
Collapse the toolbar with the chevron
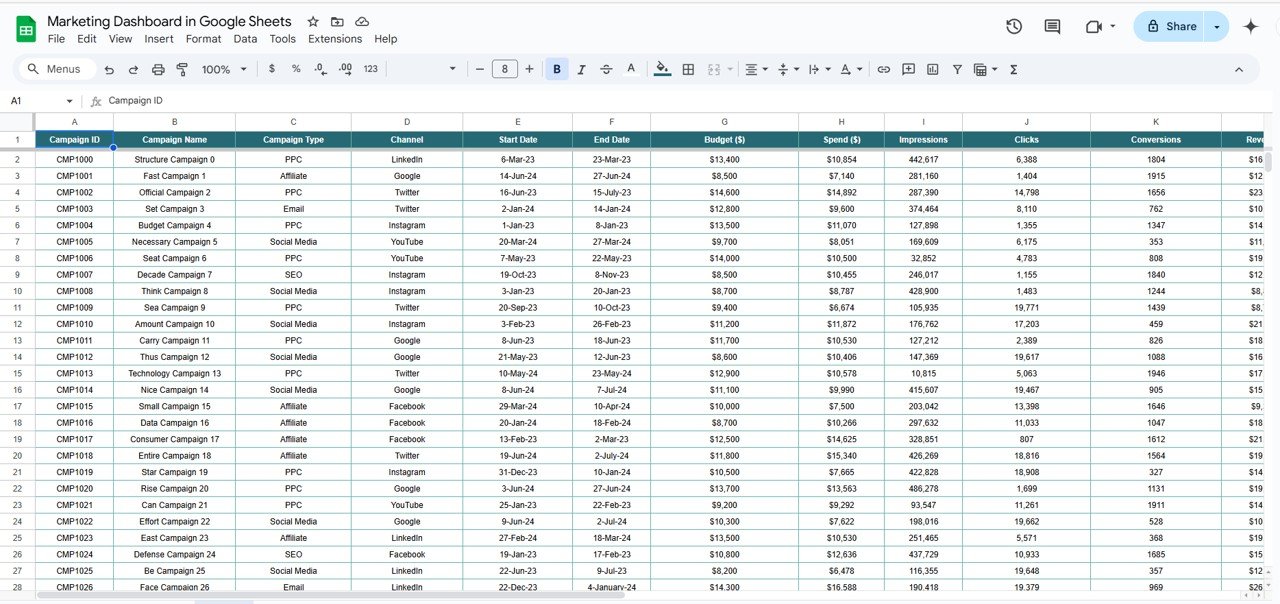coord(1239,69)
